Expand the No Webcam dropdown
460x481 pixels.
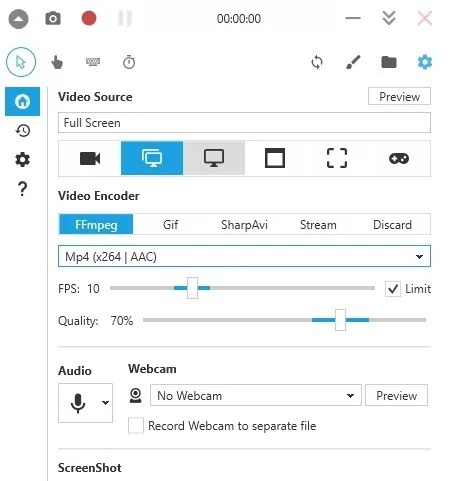[256, 395]
